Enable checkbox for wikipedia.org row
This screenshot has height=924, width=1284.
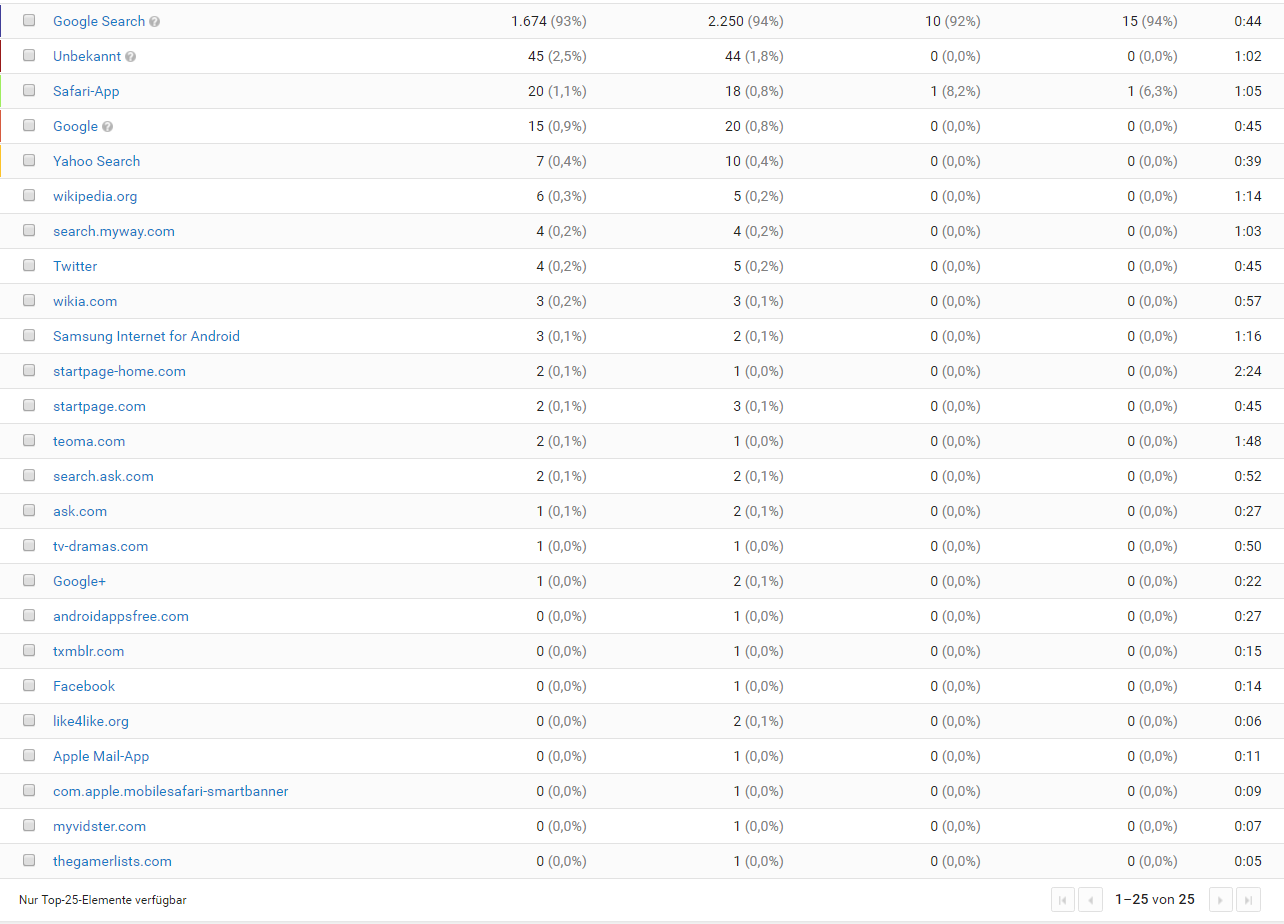pos(29,195)
